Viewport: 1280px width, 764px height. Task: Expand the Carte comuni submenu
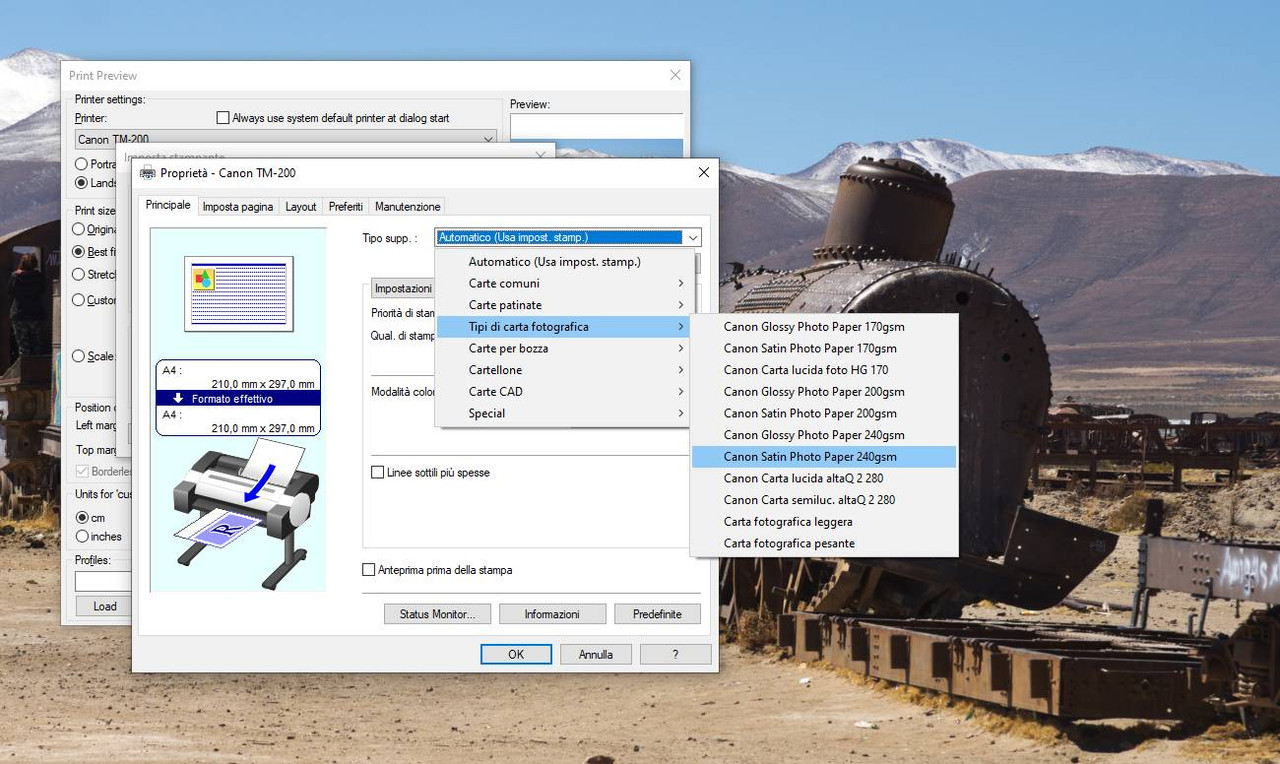pos(566,283)
